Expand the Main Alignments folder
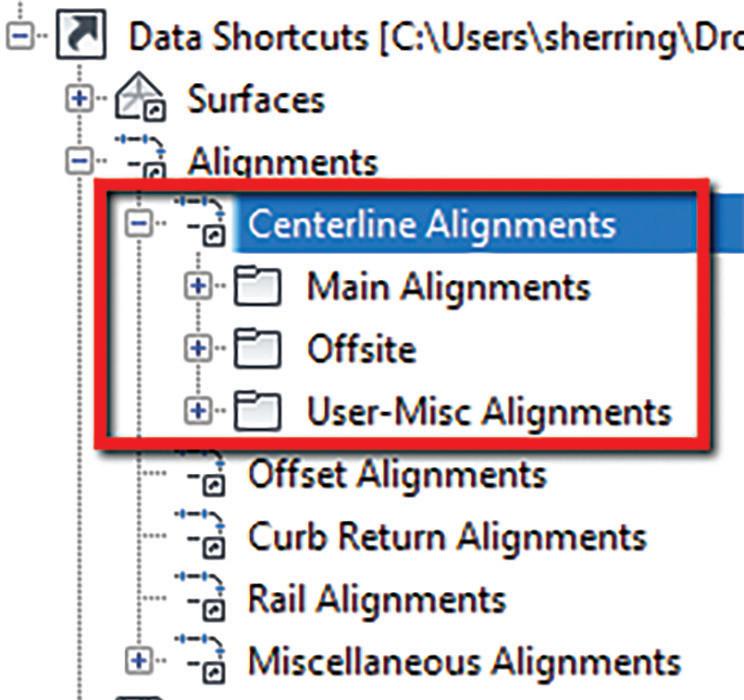 point(198,286)
